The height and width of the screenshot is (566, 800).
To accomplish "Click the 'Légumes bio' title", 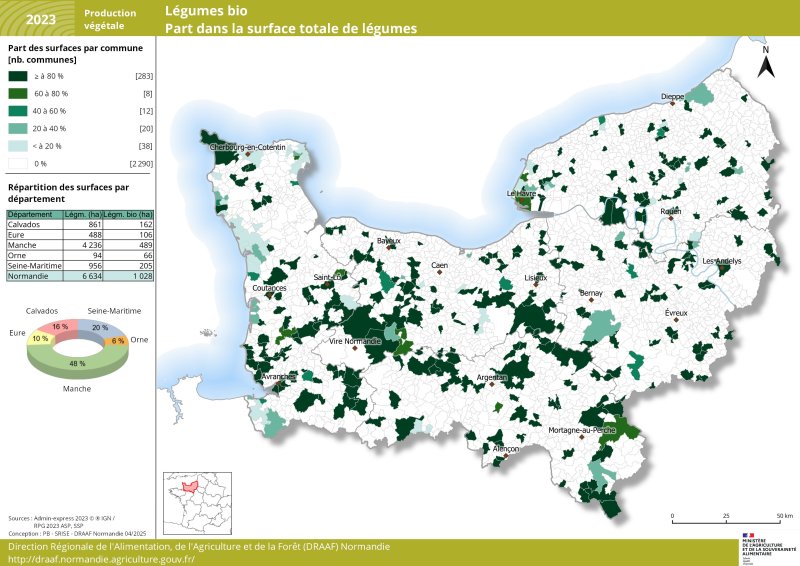I will 206,11.
